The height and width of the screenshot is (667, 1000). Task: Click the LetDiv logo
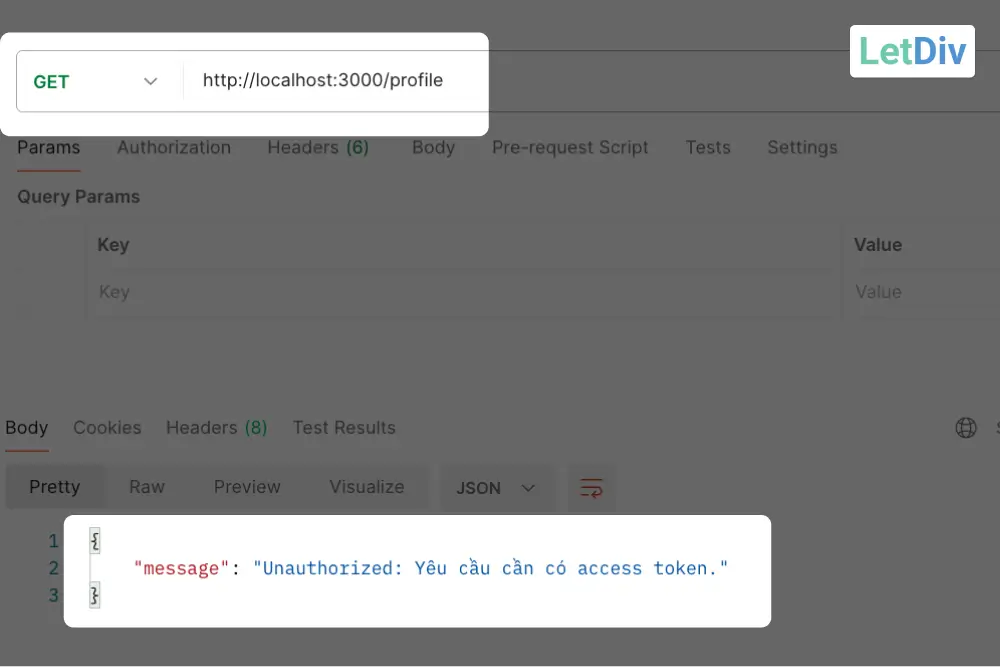point(912,51)
